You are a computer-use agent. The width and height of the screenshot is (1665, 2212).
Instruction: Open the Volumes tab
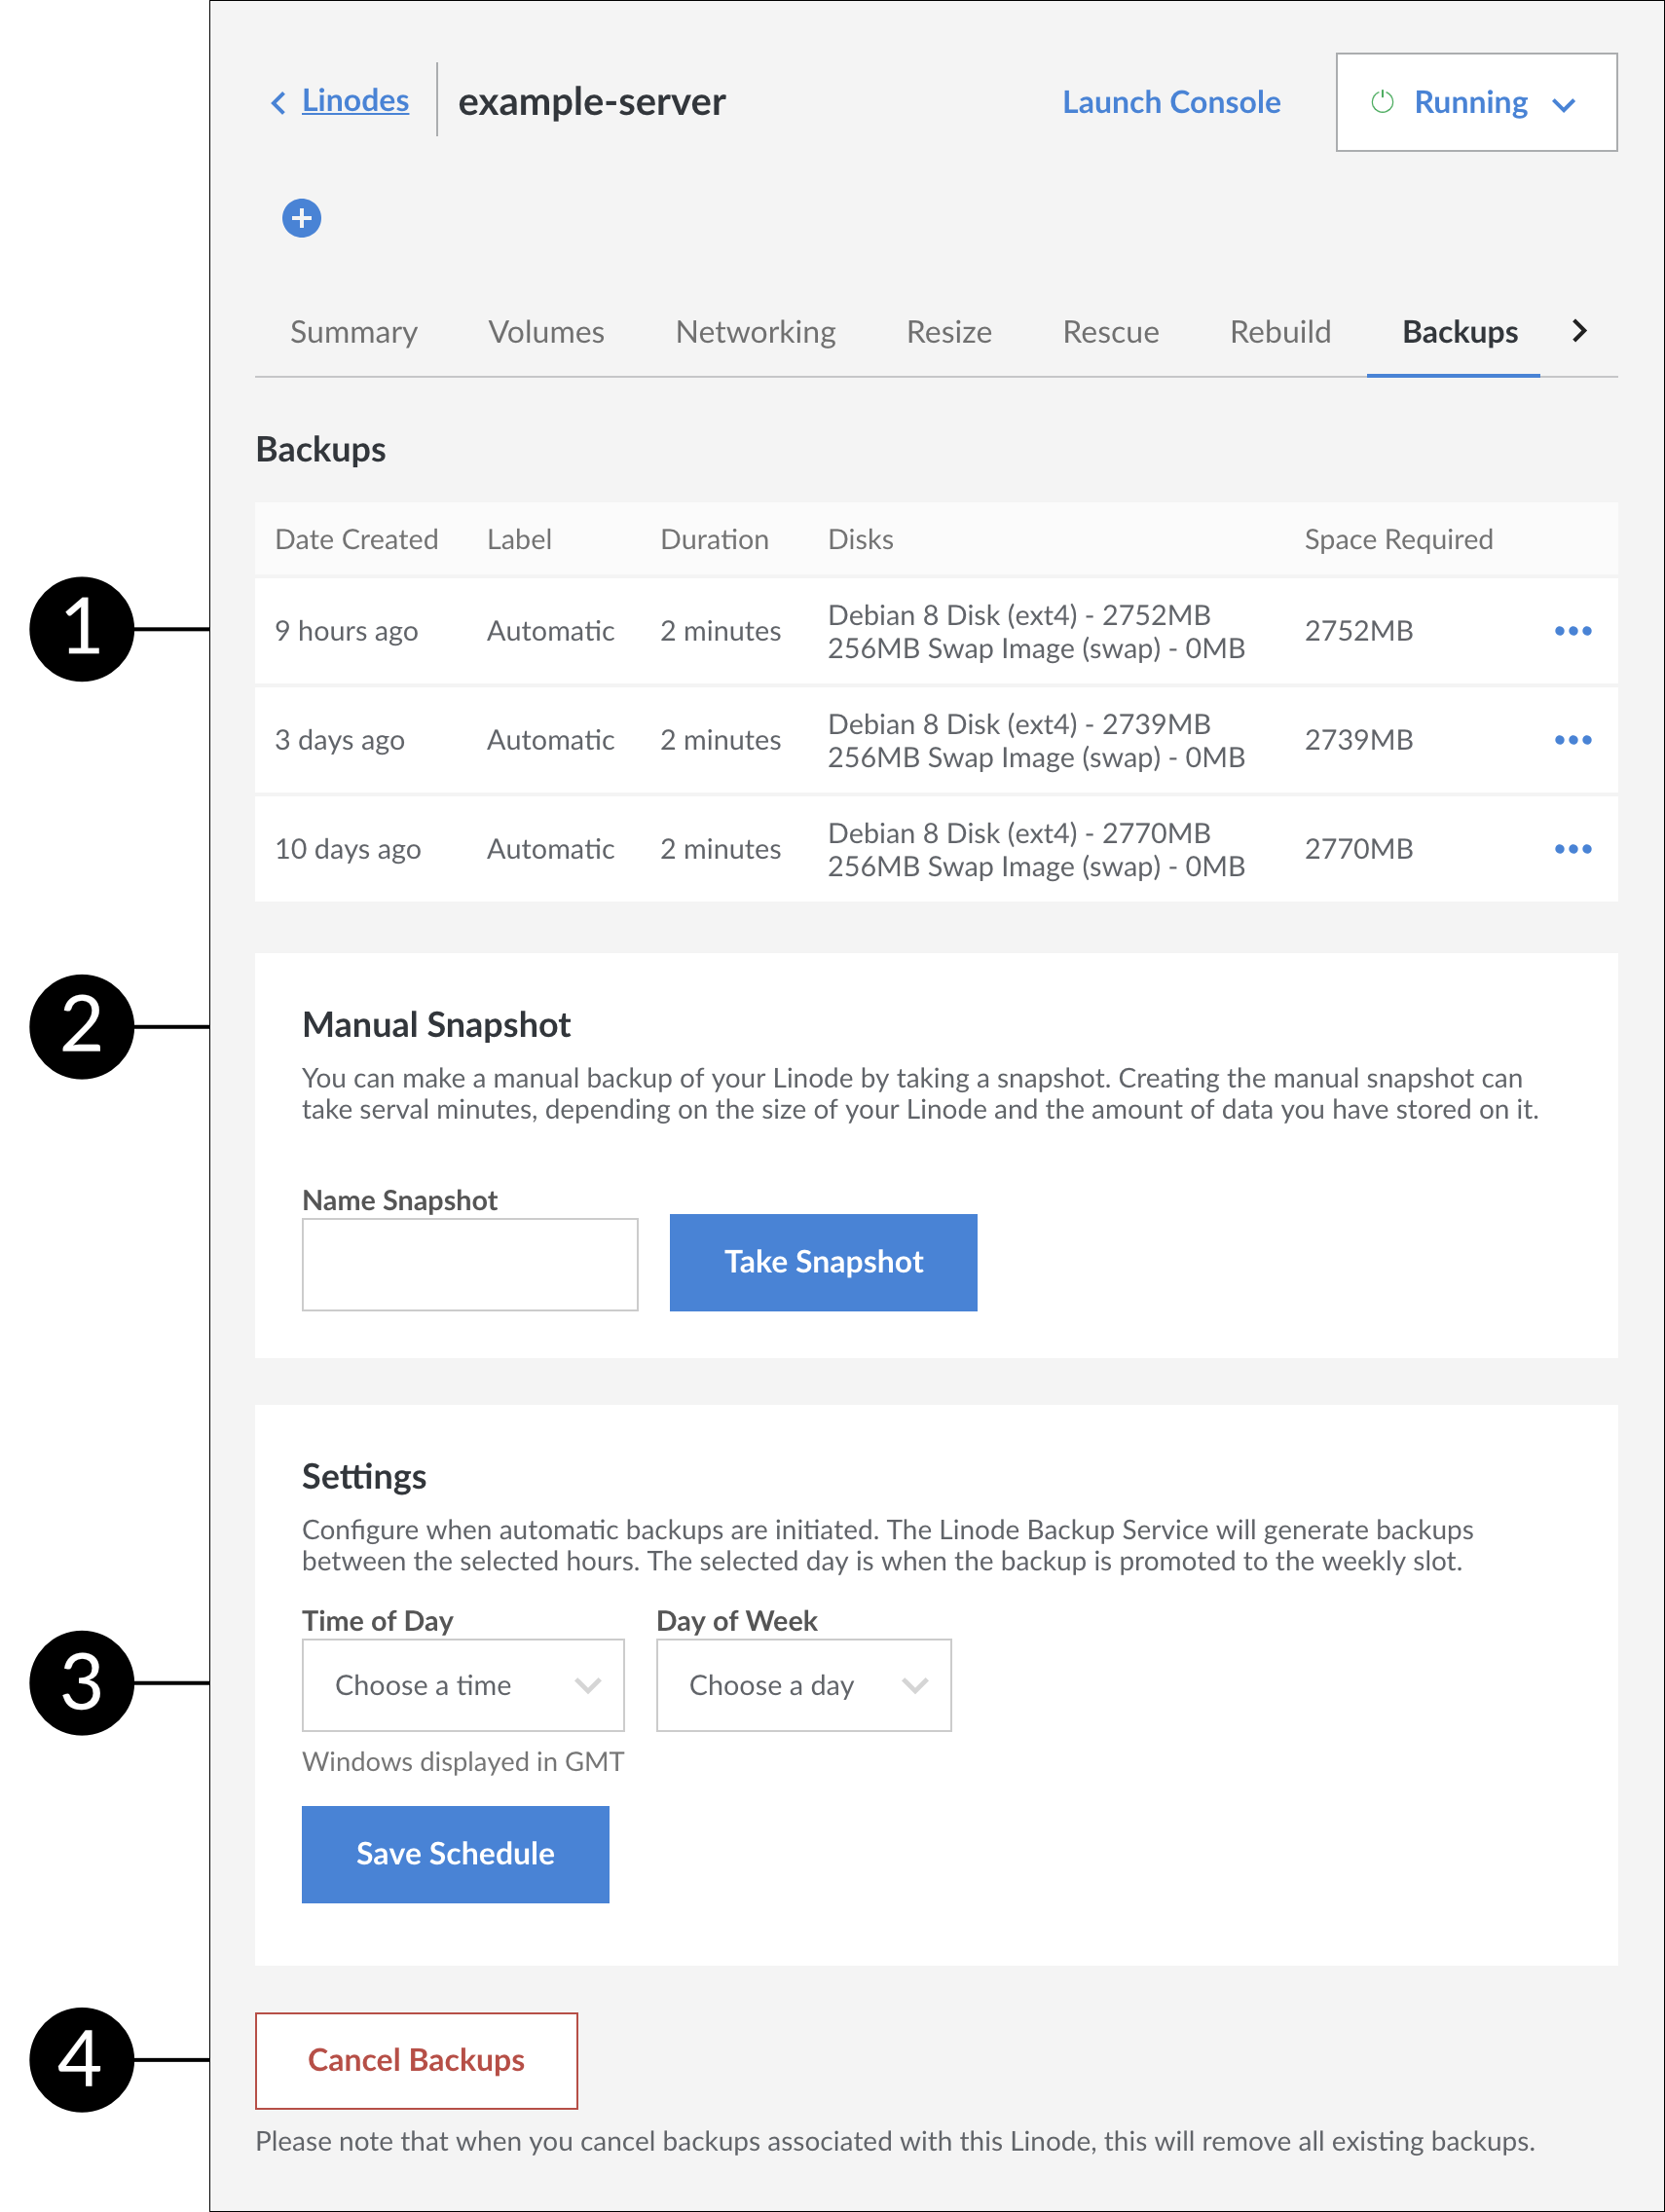(546, 332)
